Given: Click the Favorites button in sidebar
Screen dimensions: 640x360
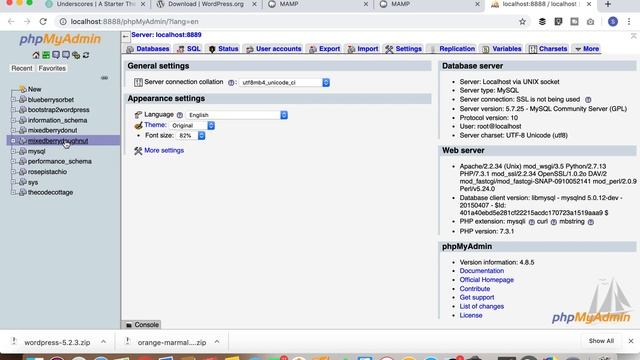Looking at the screenshot, I should pyautogui.click(x=52, y=69).
